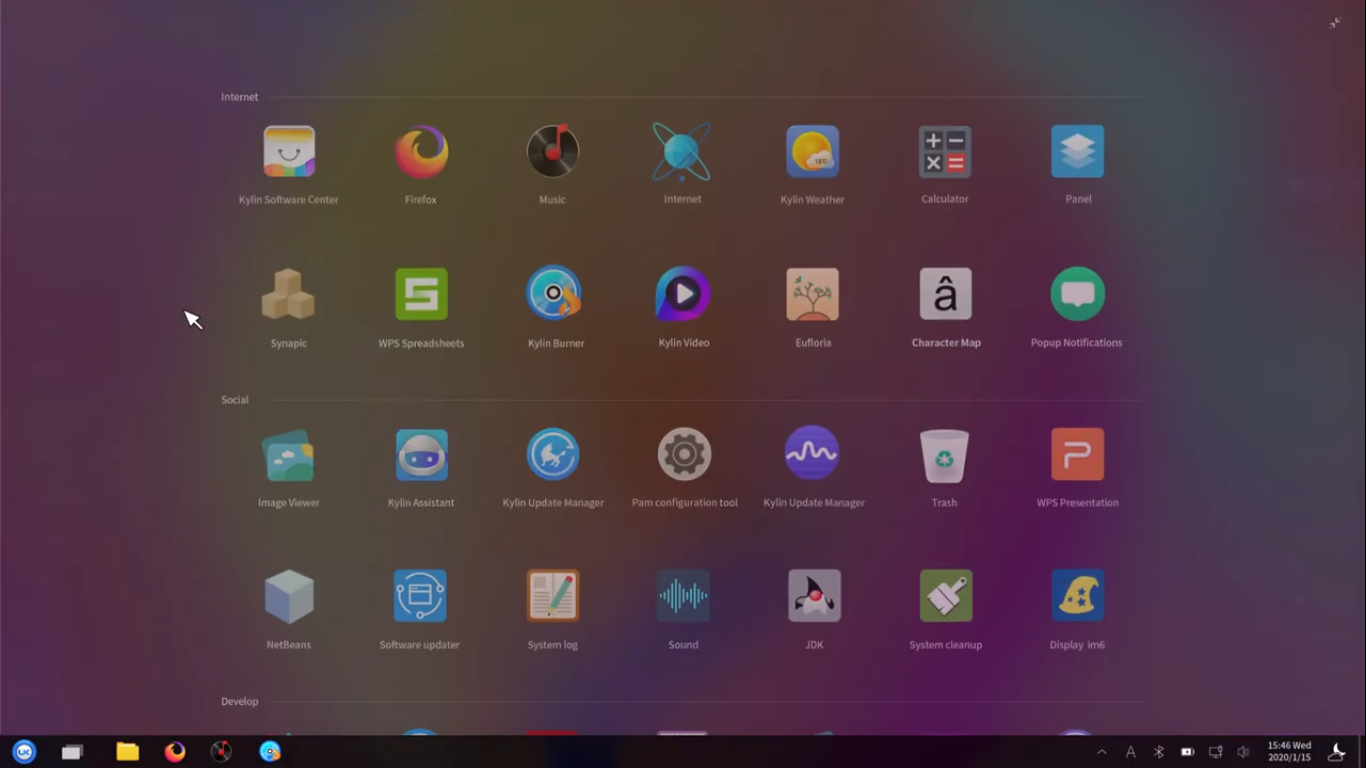1366x768 pixels.
Task: Launch Kylin Software Center
Action: (x=288, y=151)
